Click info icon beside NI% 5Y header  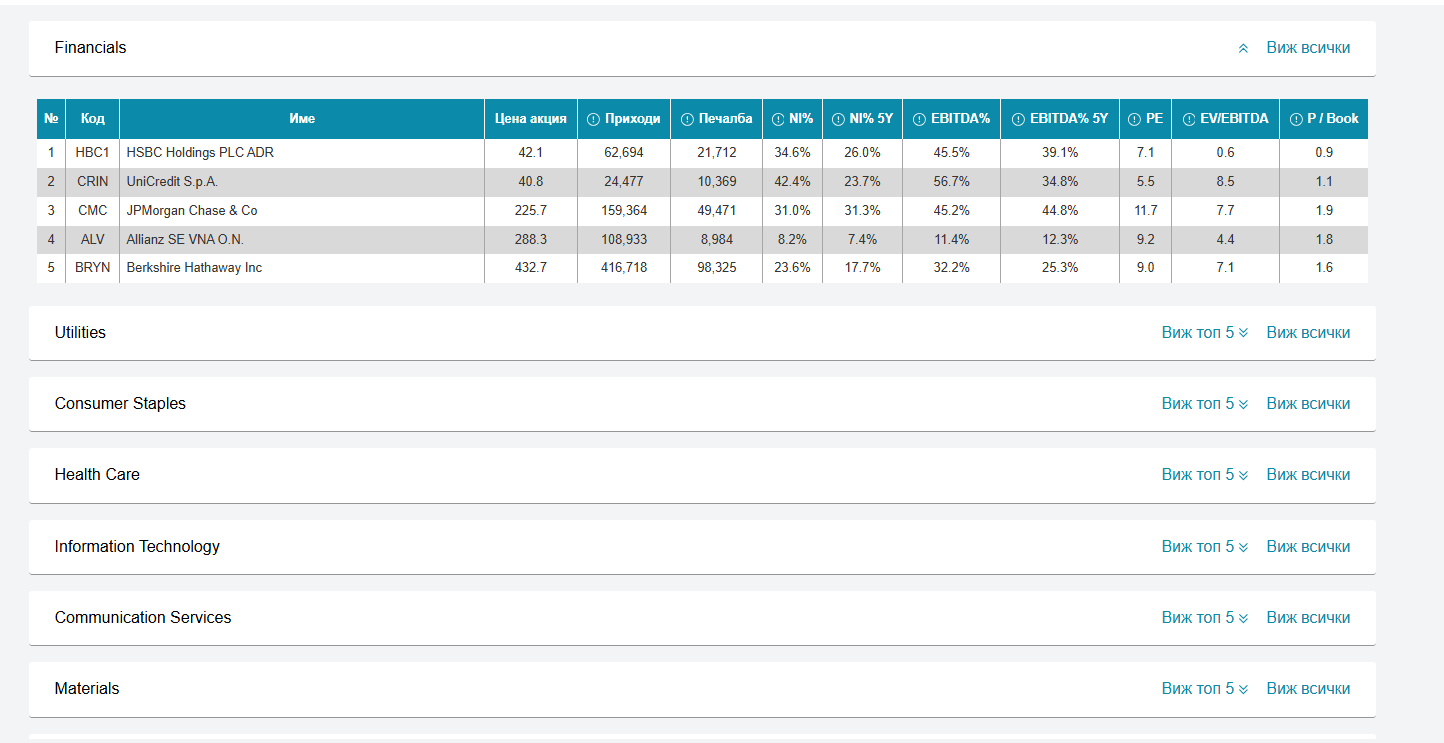tap(838, 119)
